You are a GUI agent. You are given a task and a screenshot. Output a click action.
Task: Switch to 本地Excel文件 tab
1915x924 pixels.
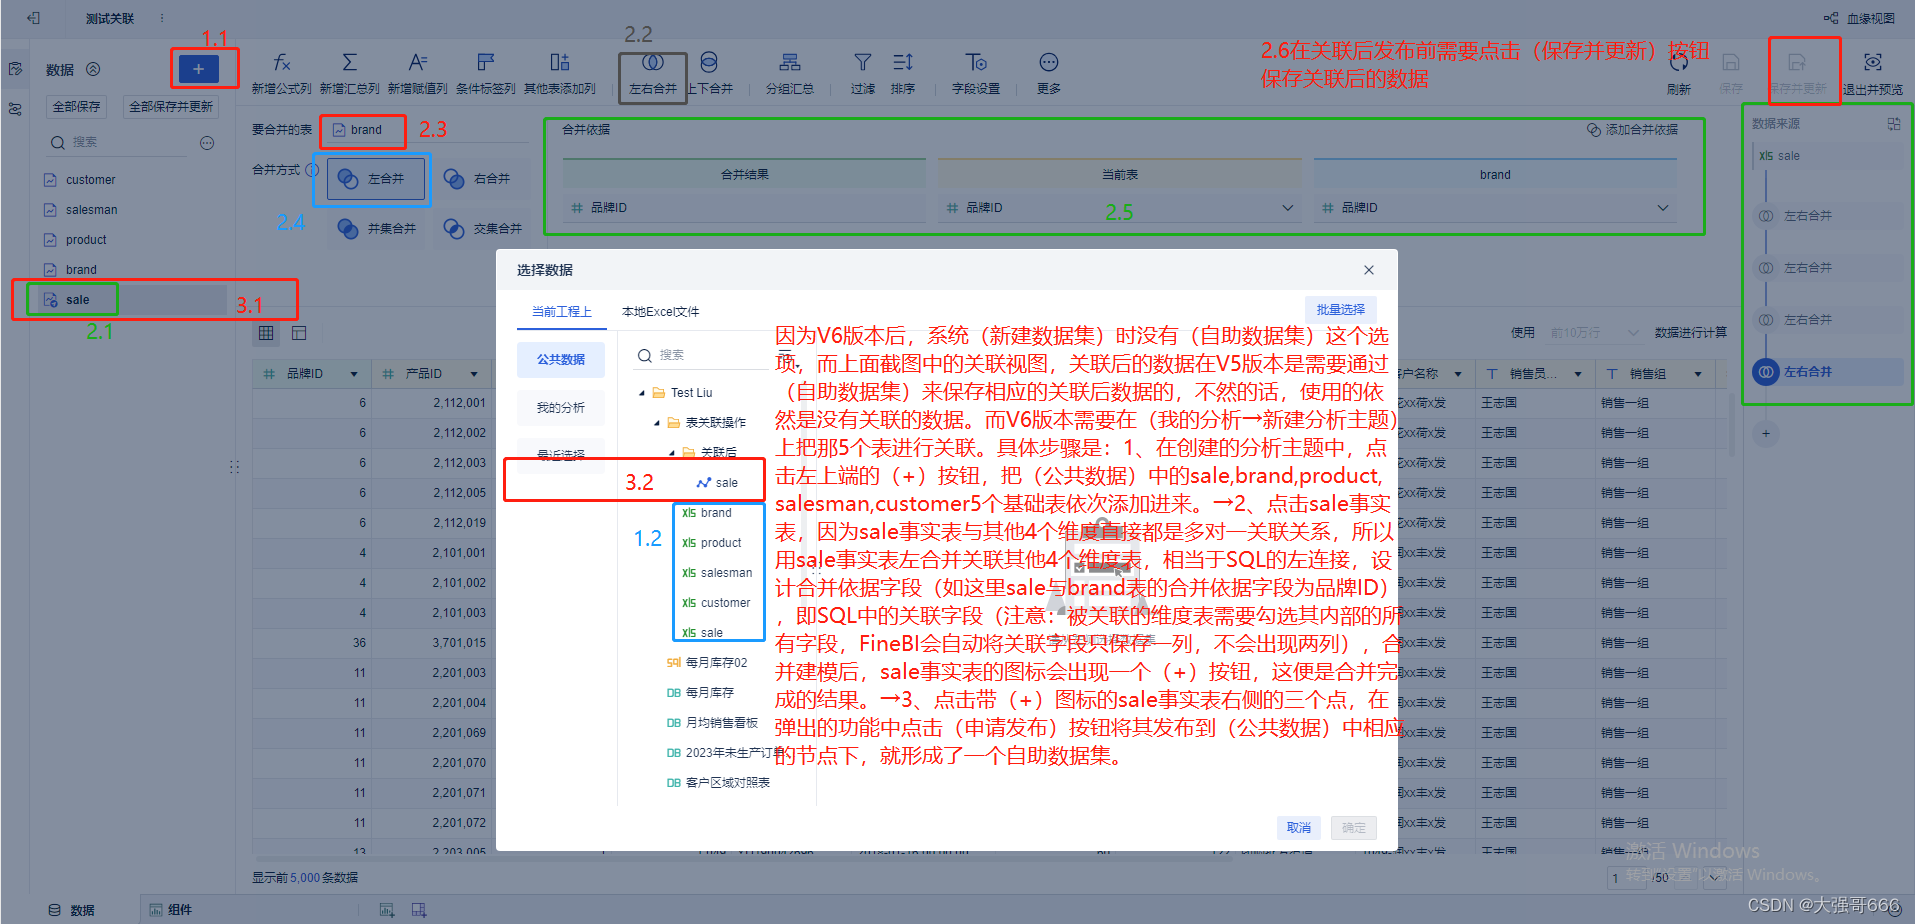click(x=660, y=312)
